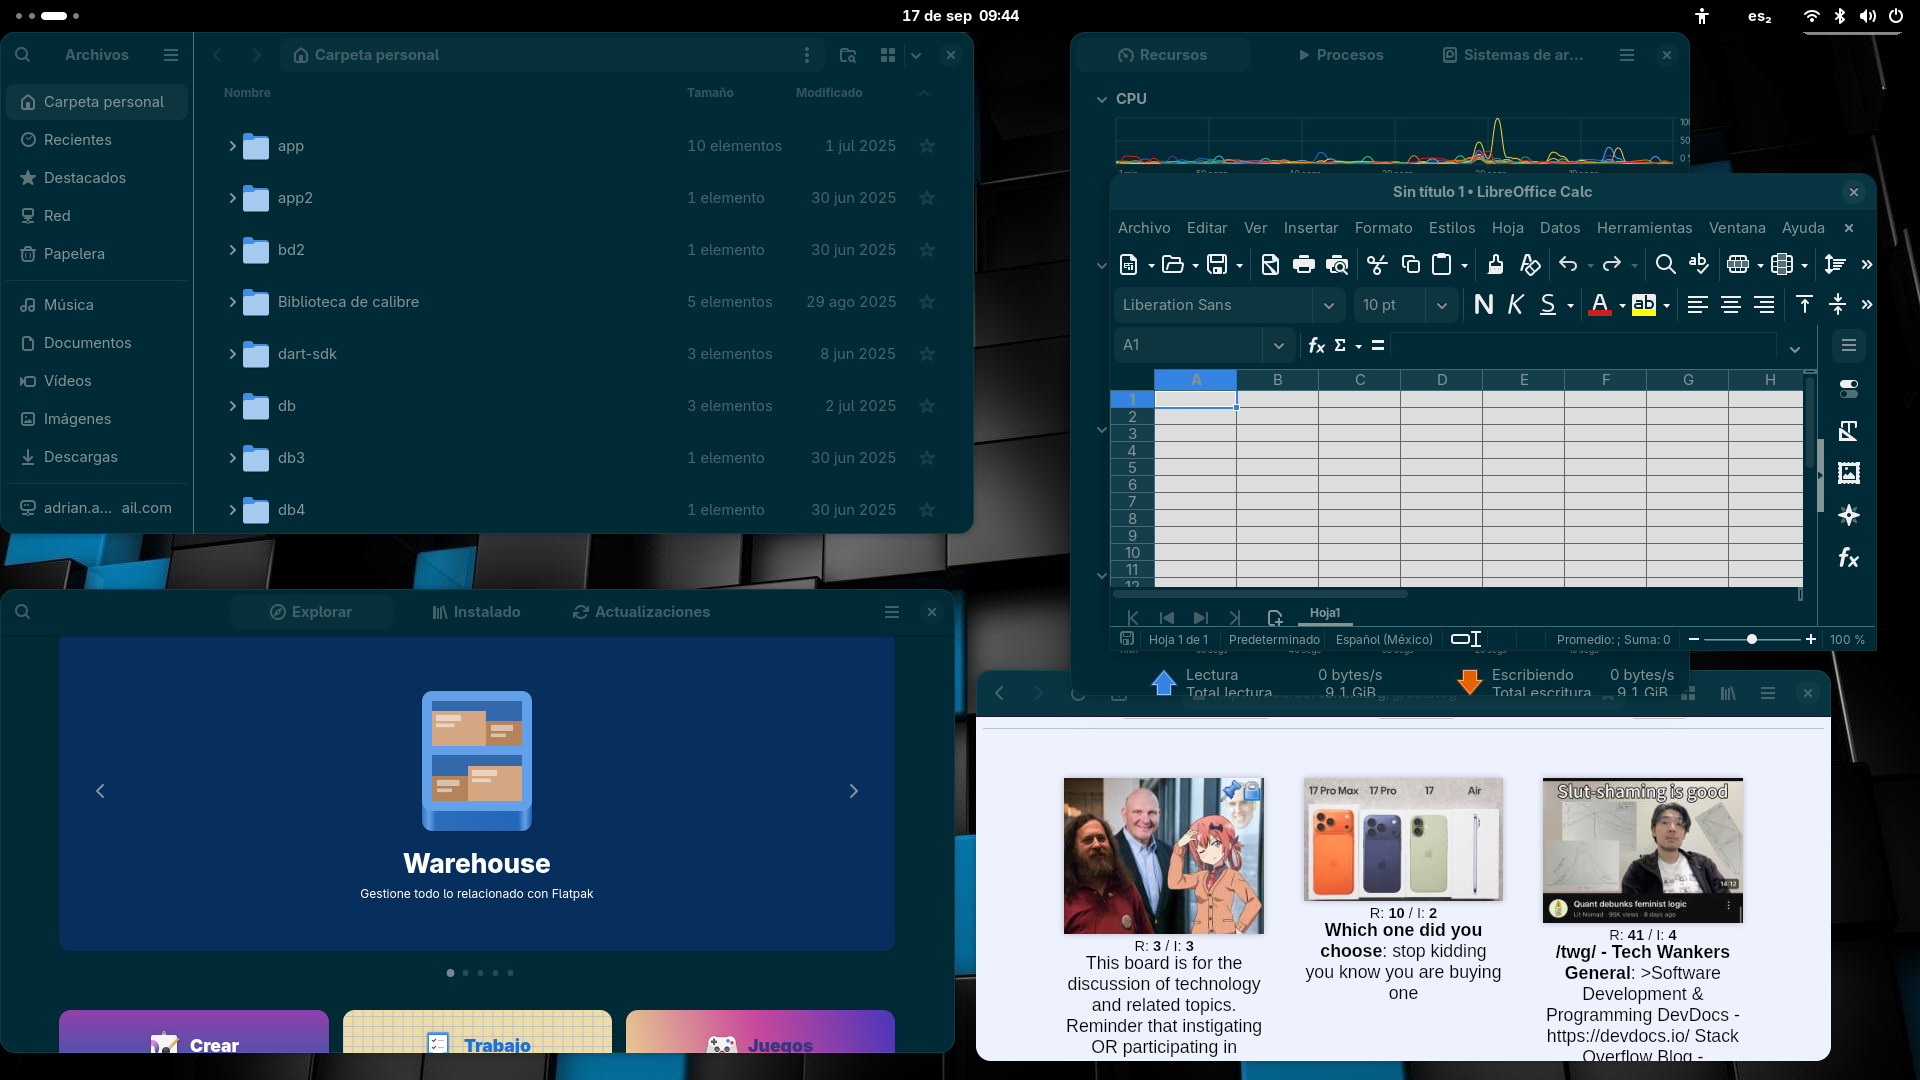Open Functions fx in Calc sidebar
Screen dimensions: 1920x1080
click(1849, 558)
